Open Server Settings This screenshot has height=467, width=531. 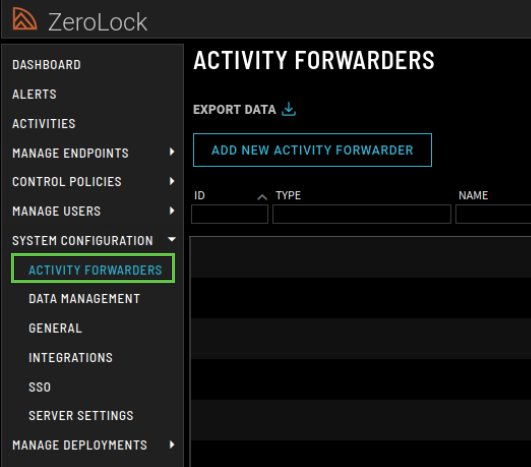click(81, 416)
